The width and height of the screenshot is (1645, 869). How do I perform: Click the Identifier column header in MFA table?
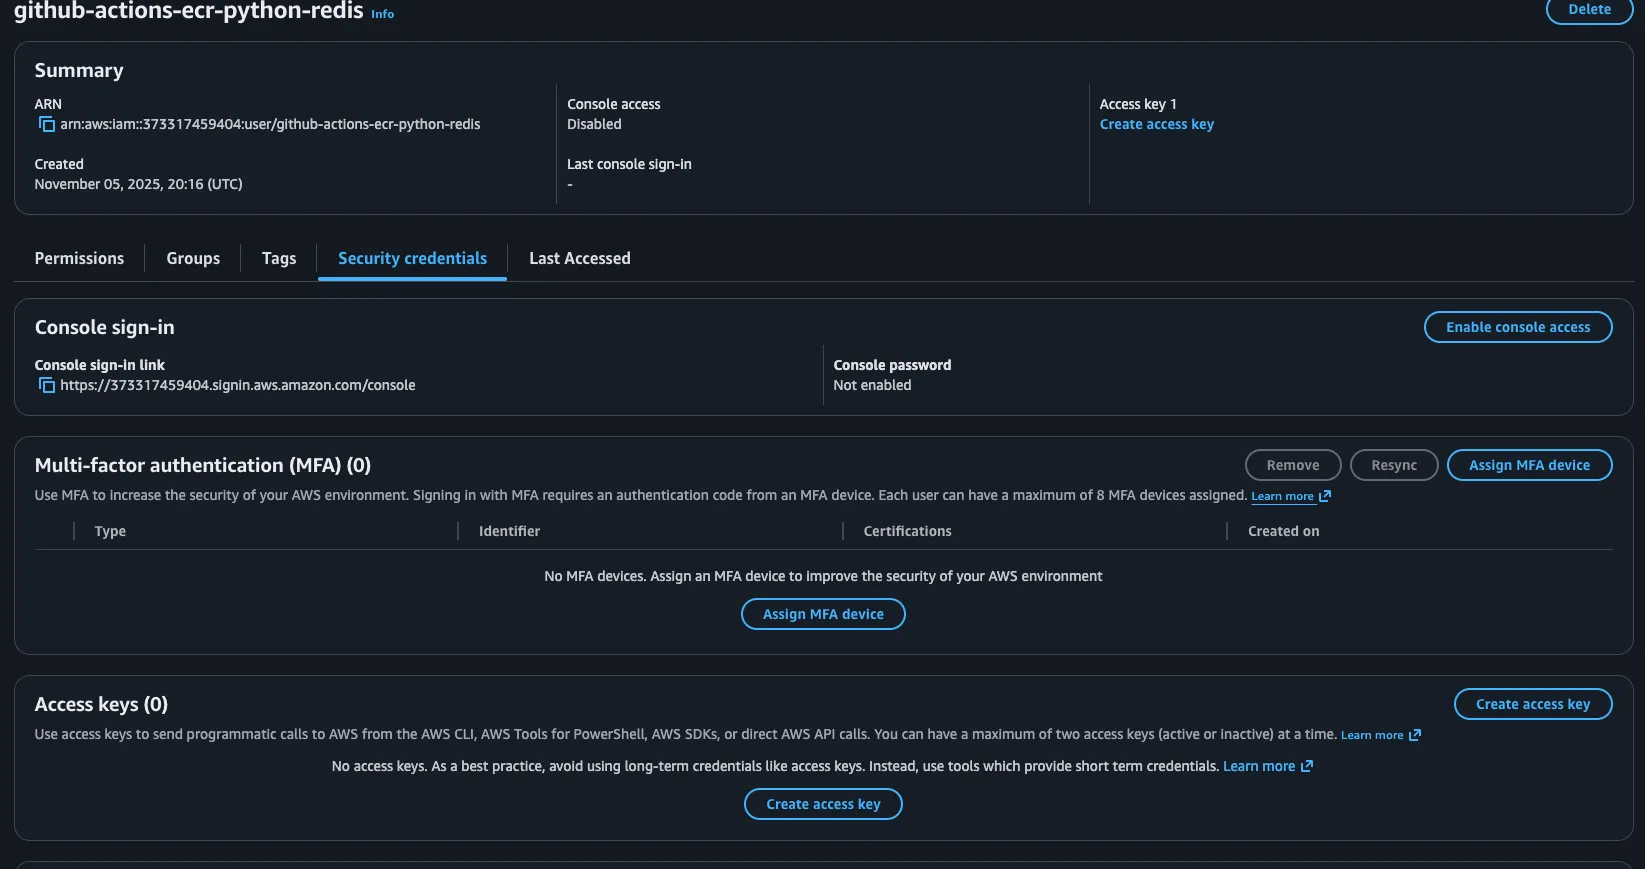pos(509,531)
